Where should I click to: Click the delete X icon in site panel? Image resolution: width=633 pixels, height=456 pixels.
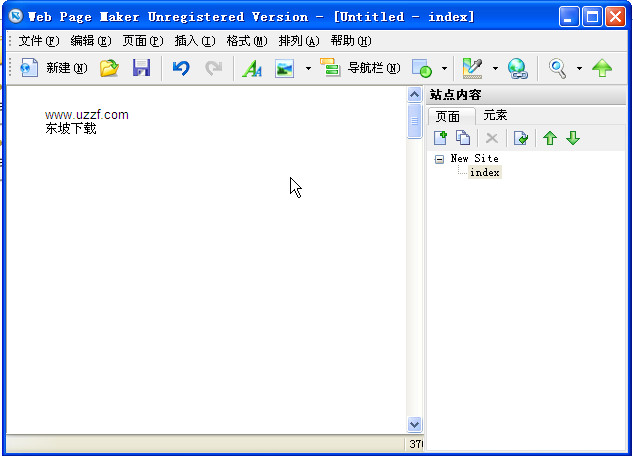coord(492,138)
